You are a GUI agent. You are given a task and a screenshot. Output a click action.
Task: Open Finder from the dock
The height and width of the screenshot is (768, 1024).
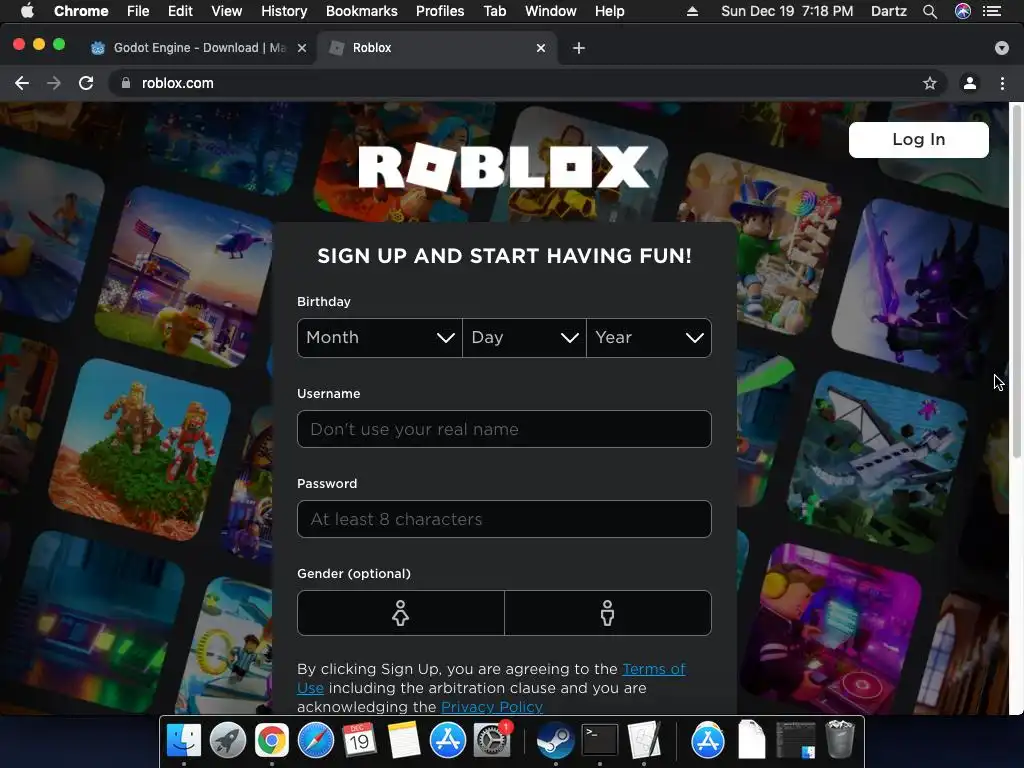point(184,741)
